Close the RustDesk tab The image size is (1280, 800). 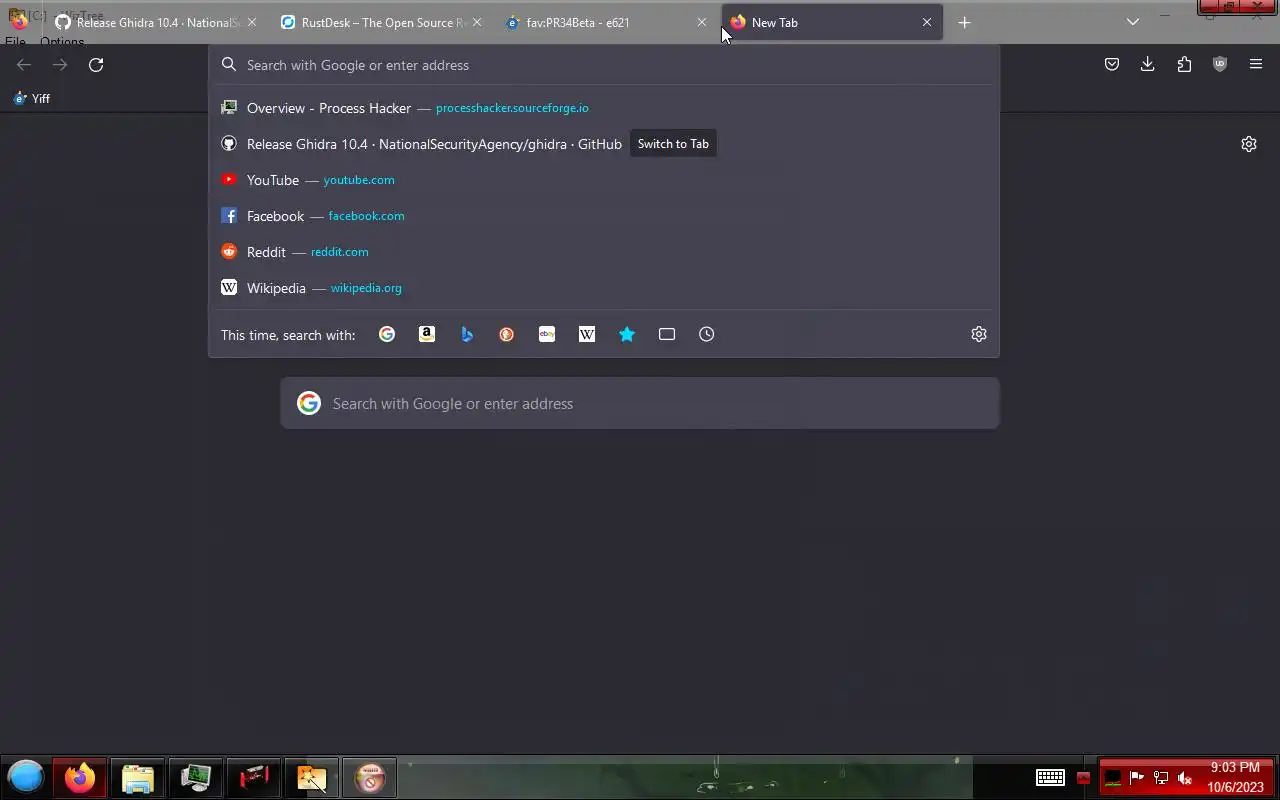(x=477, y=22)
